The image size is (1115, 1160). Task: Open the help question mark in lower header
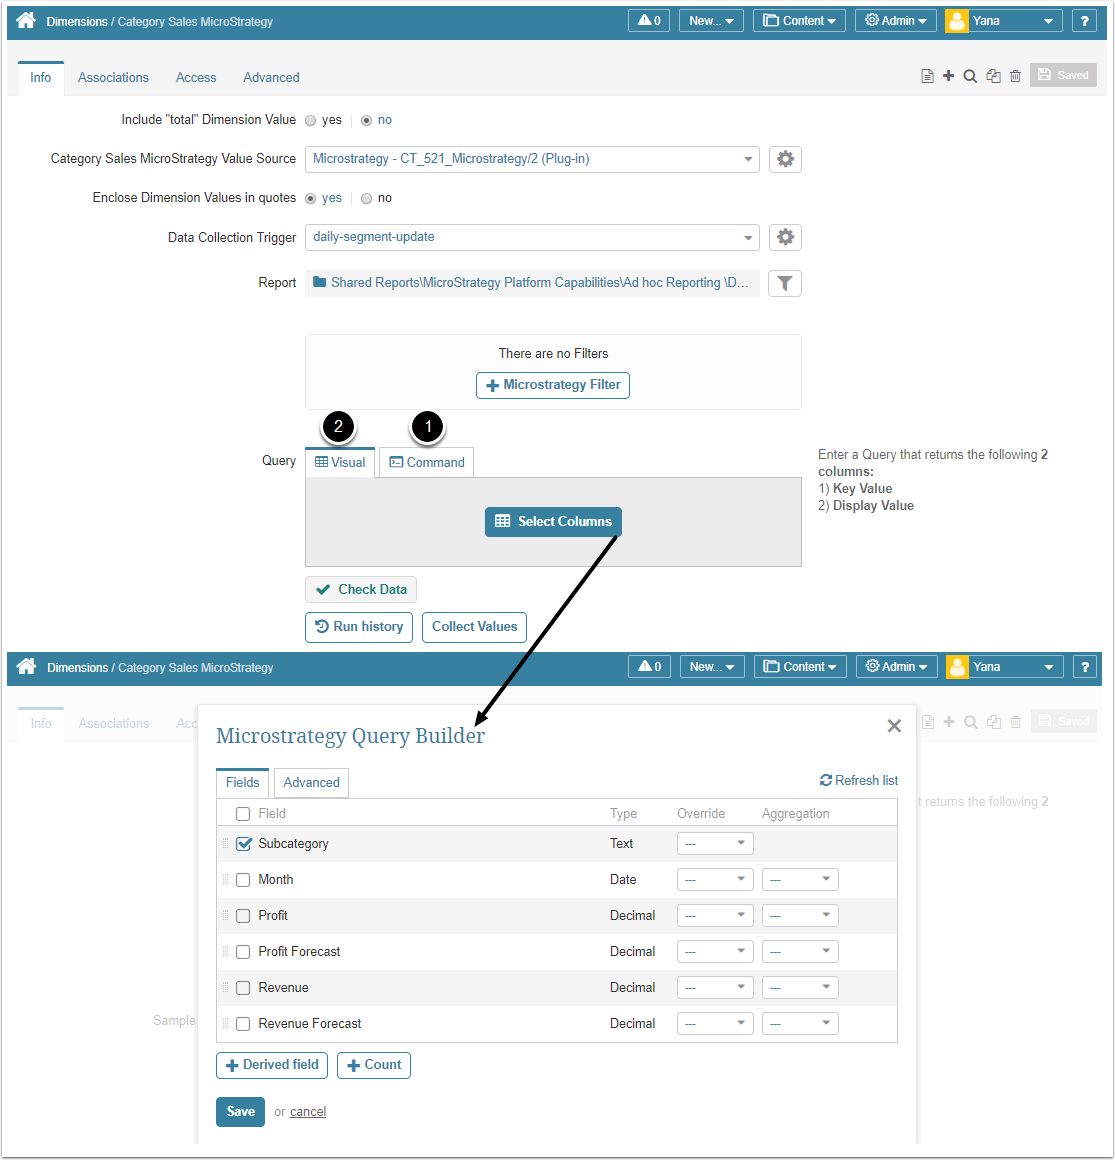1085,667
